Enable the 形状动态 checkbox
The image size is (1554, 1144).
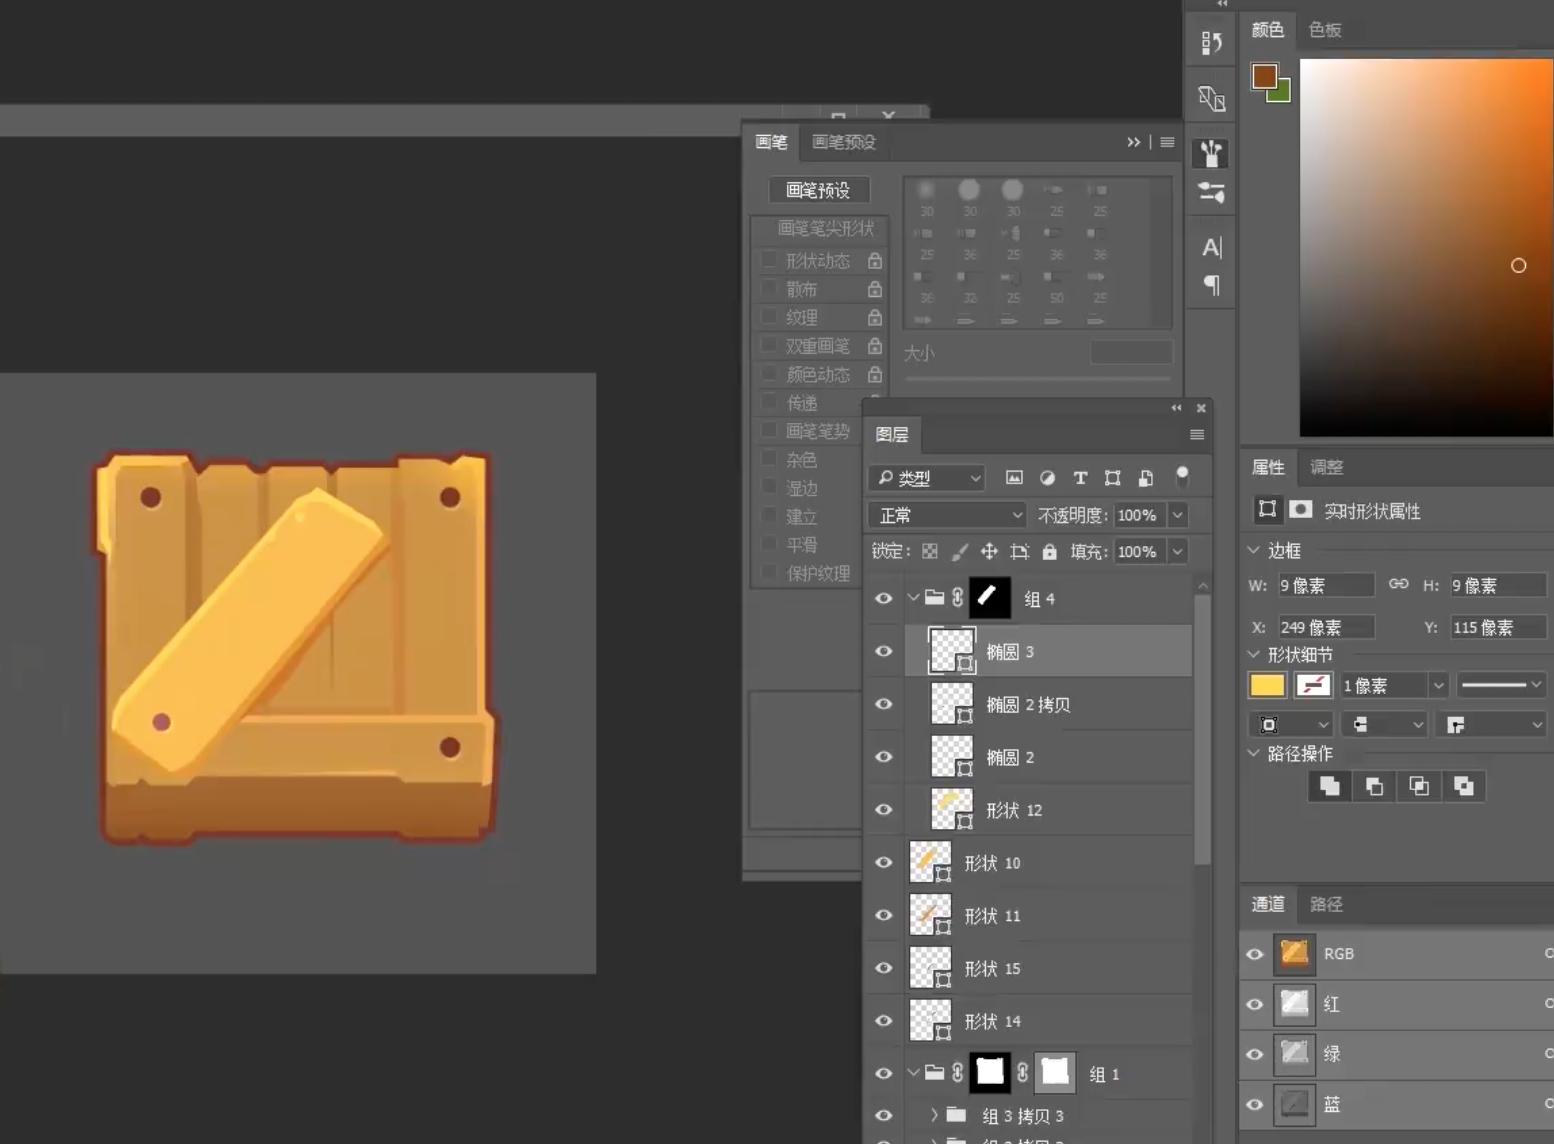[x=769, y=260]
